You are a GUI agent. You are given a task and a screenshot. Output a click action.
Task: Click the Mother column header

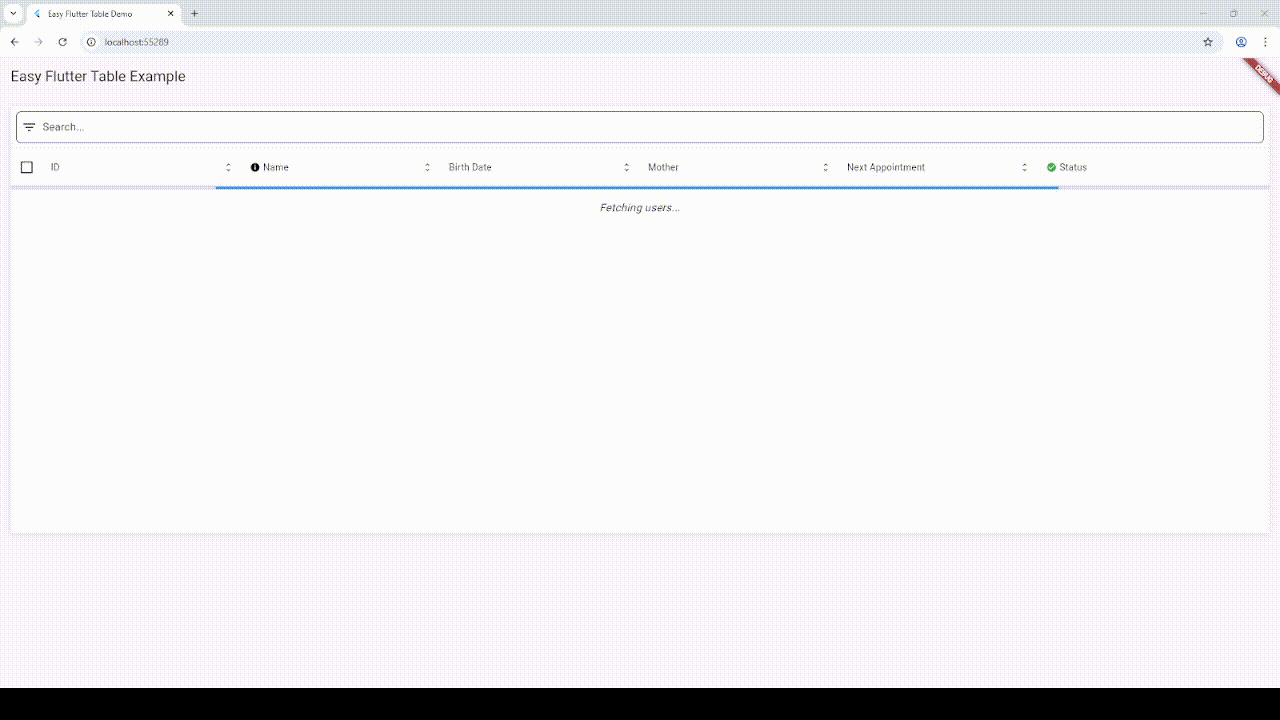pyautogui.click(x=663, y=167)
